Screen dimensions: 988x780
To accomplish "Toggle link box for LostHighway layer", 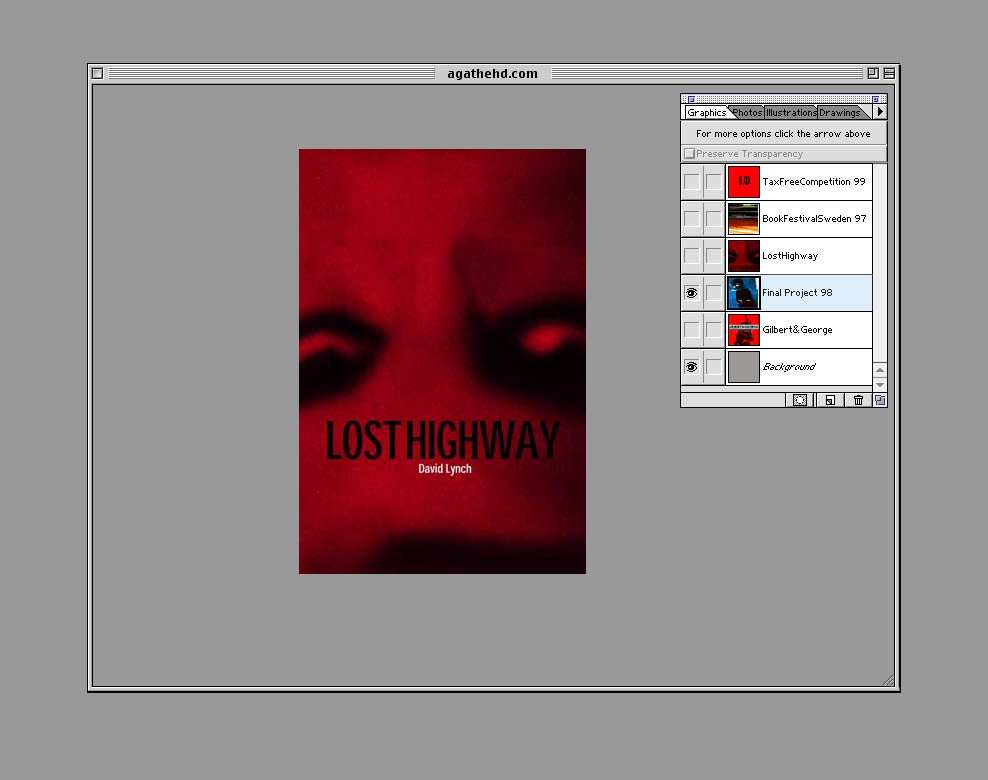I will click(x=713, y=256).
